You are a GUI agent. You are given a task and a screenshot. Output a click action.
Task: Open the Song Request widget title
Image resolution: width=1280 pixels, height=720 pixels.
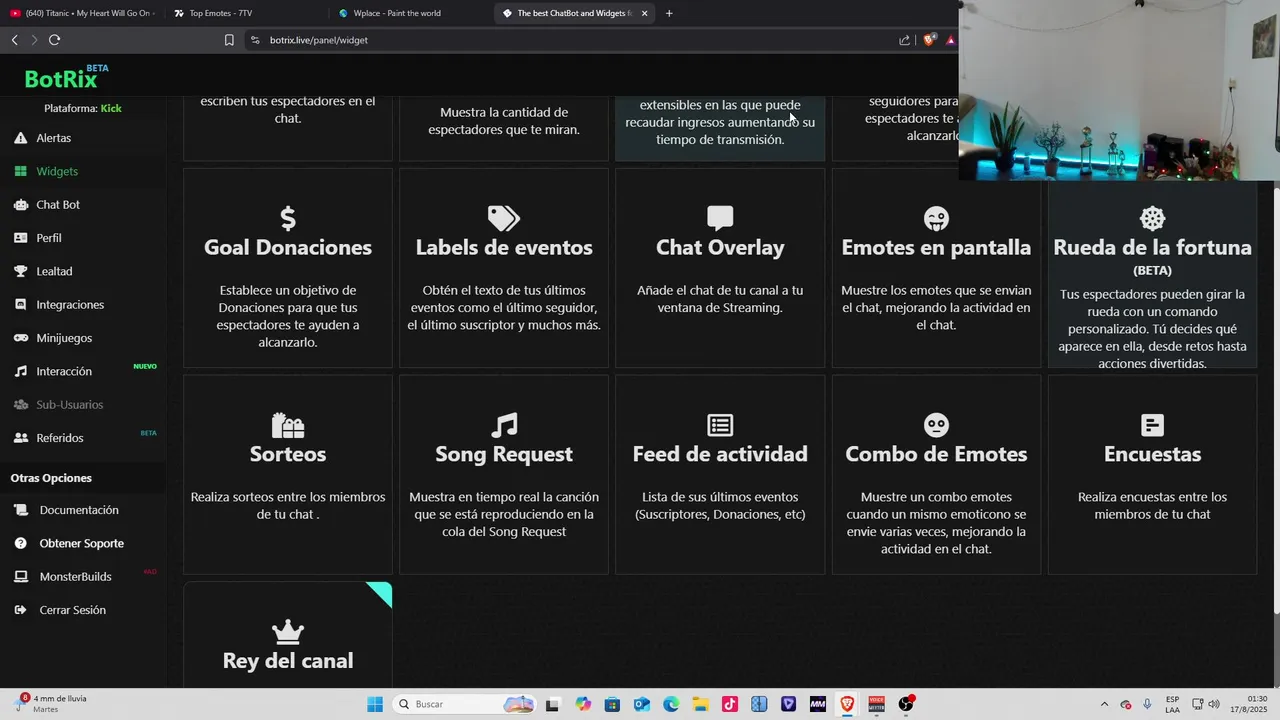coord(504,454)
